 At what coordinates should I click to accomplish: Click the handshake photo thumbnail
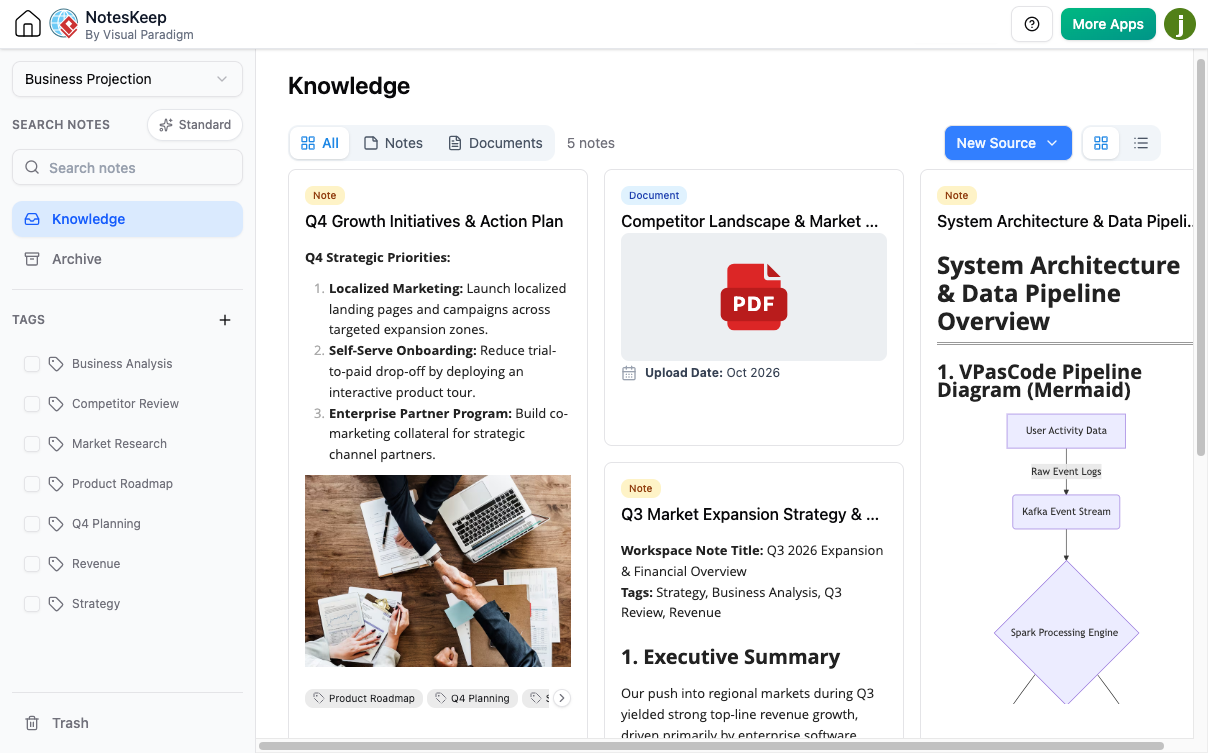coord(438,571)
